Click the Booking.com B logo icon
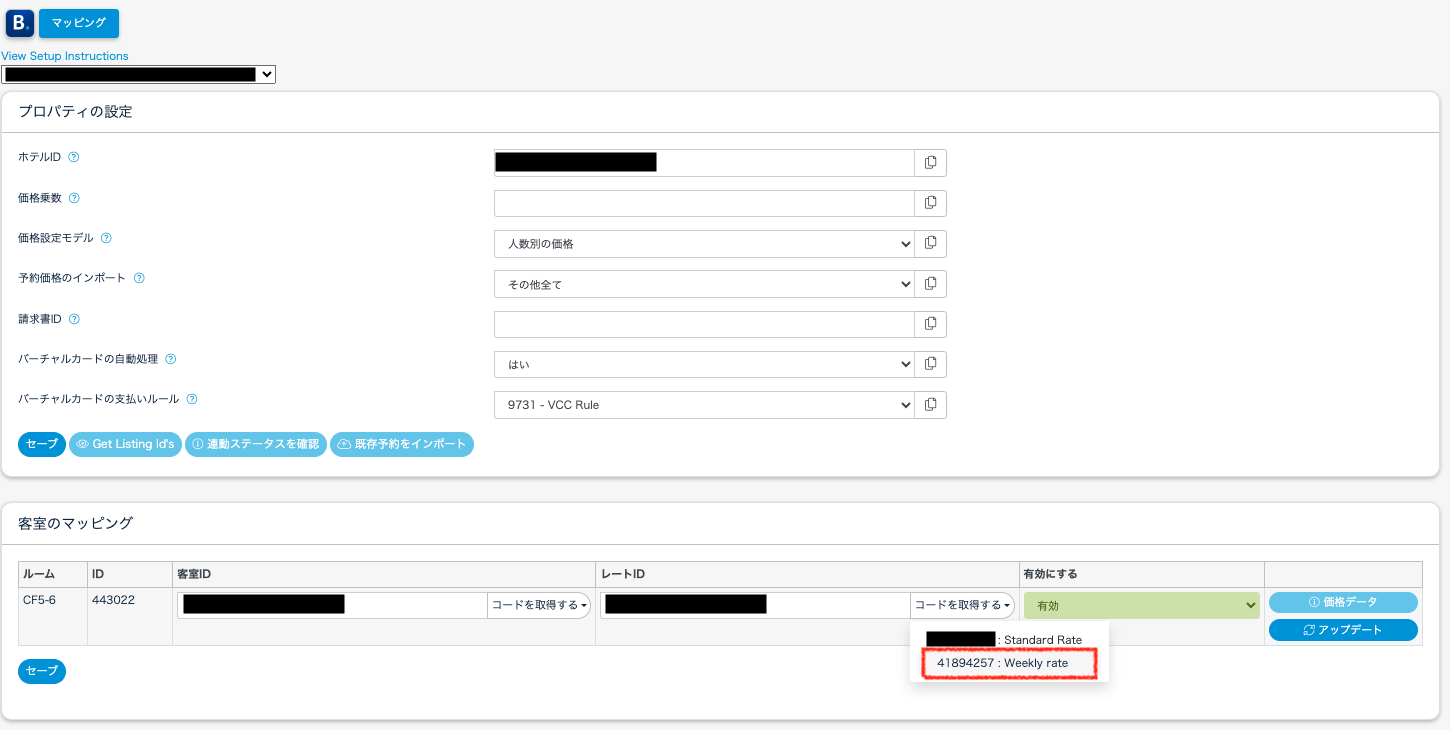Viewport: 1450px width, 730px height. (20, 22)
